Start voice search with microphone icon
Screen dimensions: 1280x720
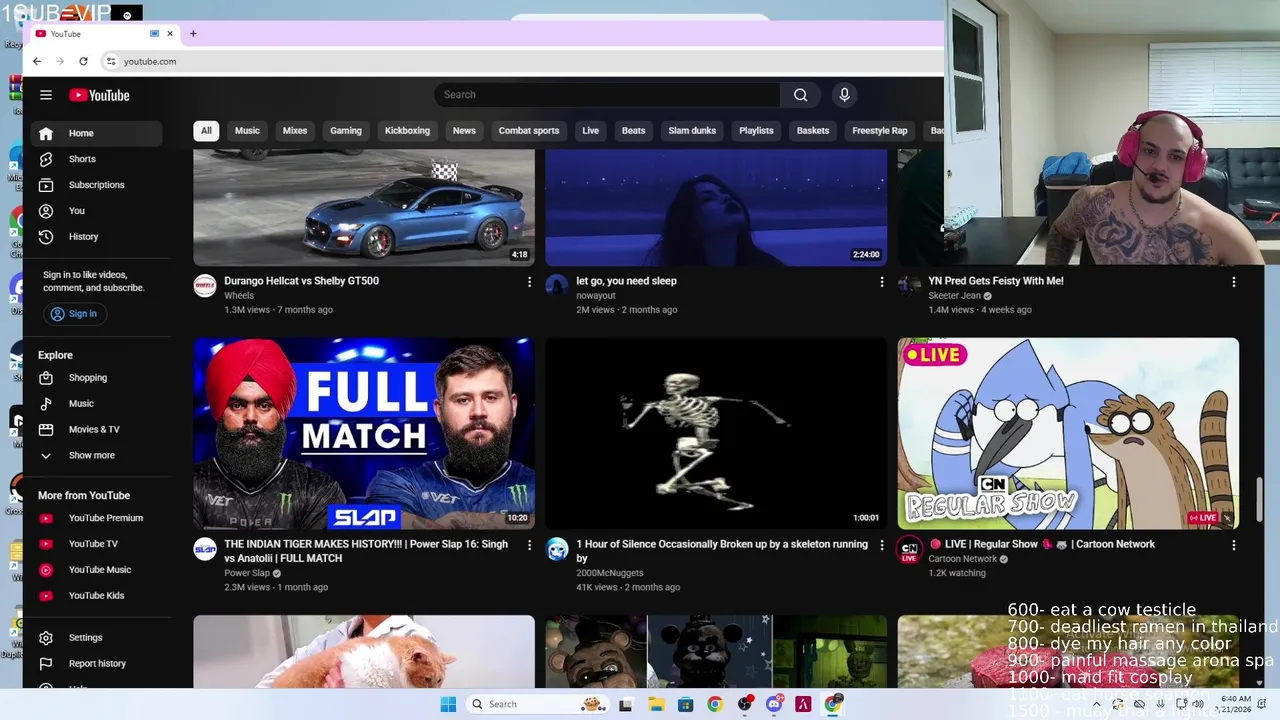[x=844, y=95]
